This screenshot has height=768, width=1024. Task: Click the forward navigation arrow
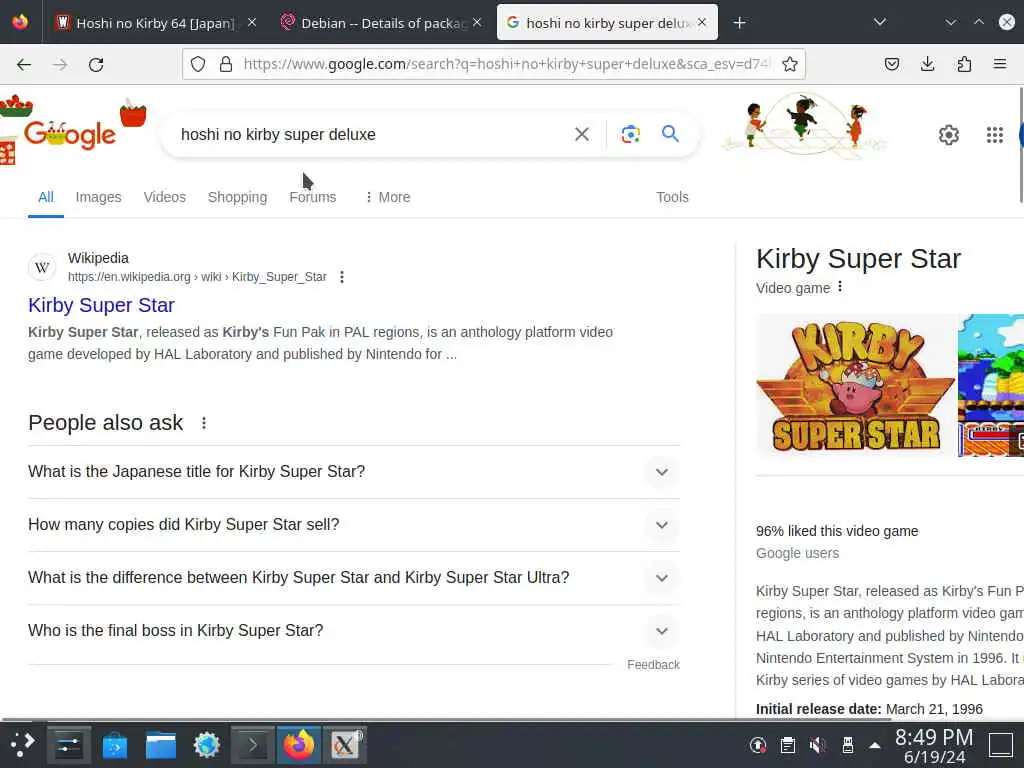pyautogui.click(x=60, y=64)
